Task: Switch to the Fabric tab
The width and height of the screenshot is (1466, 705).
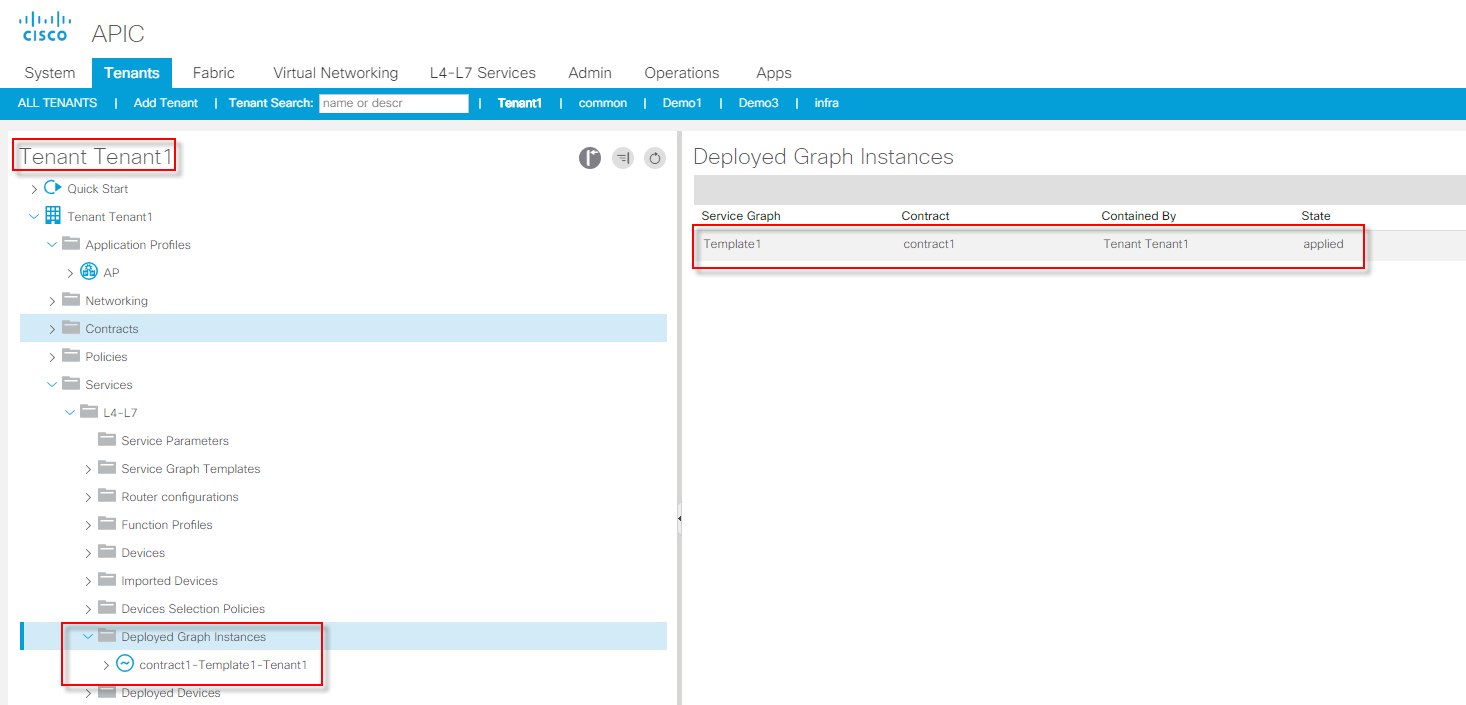Action: (214, 73)
